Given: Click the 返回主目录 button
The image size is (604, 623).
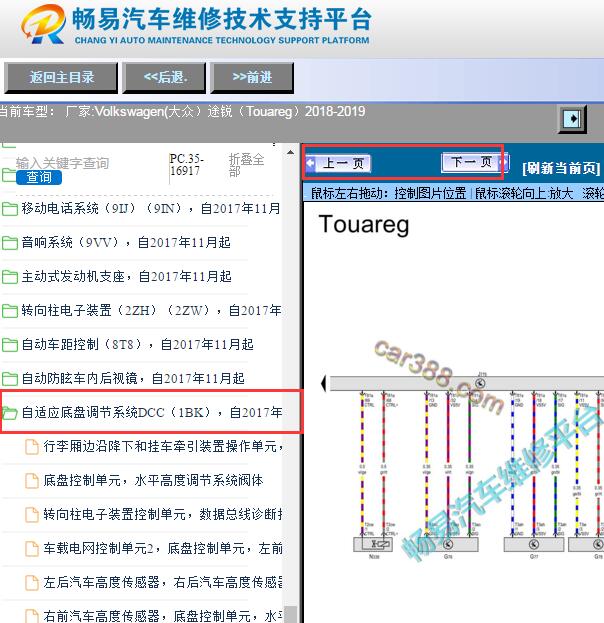Looking at the screenshot, I should pos(61,77).
